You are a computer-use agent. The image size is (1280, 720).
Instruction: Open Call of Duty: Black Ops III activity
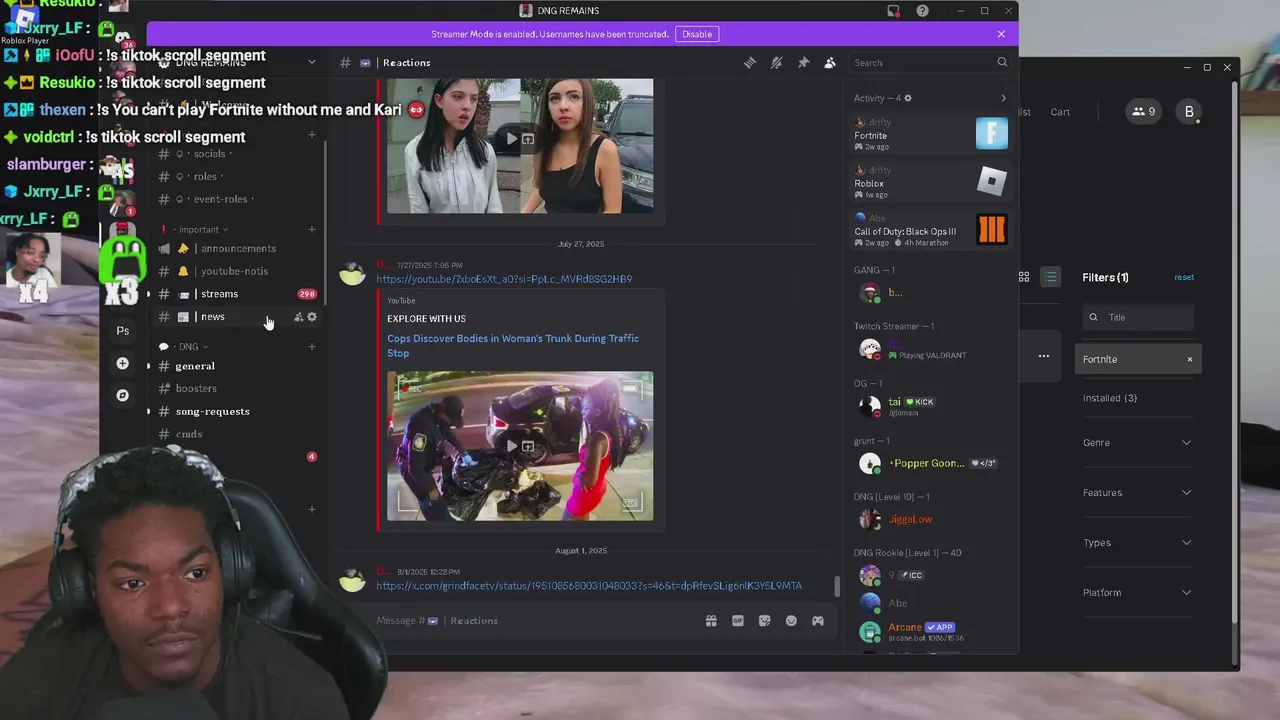(x=930, y=230)
